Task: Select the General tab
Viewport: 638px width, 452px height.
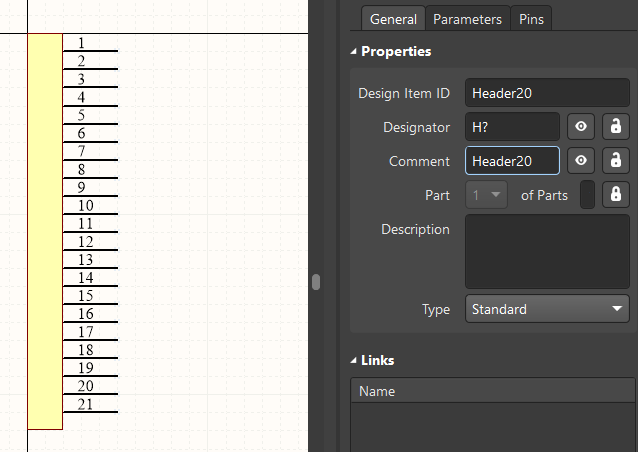Action: [393, 19]
